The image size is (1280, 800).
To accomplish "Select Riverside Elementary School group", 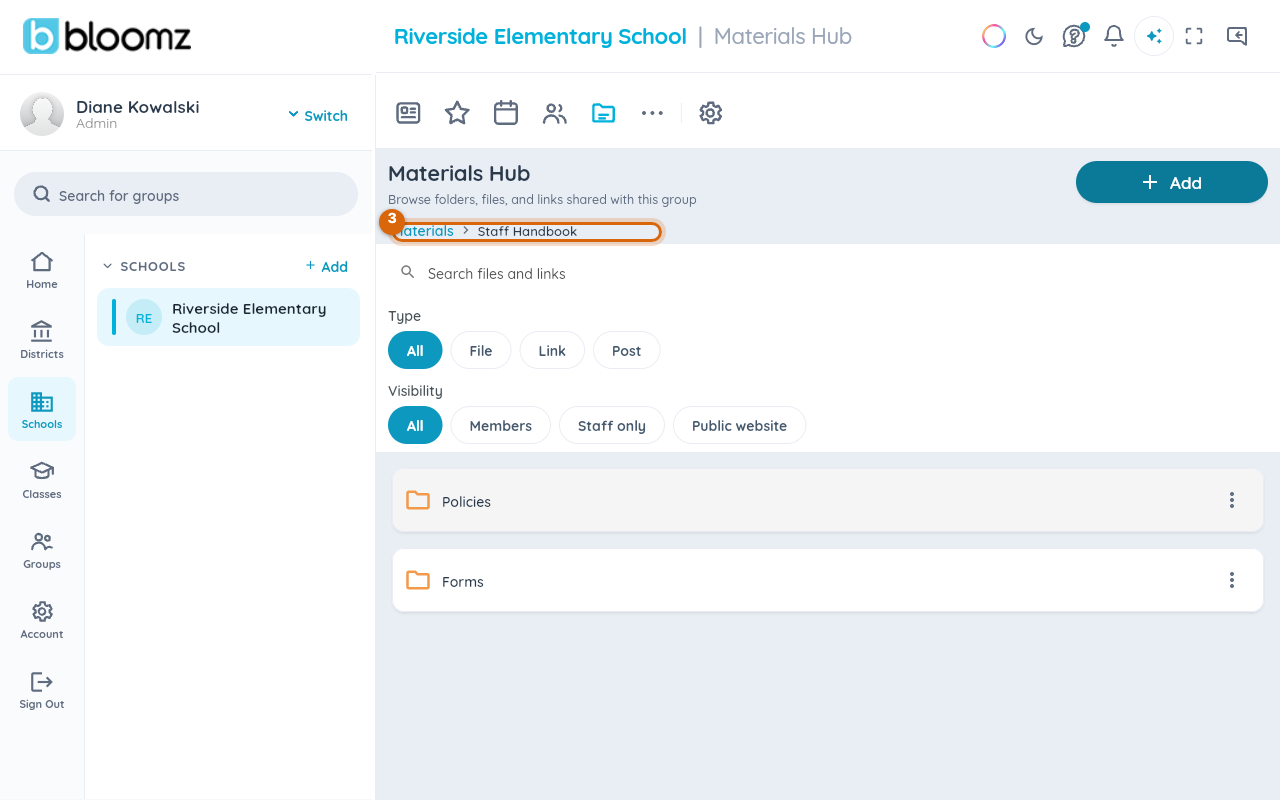I will pos(228,317).
